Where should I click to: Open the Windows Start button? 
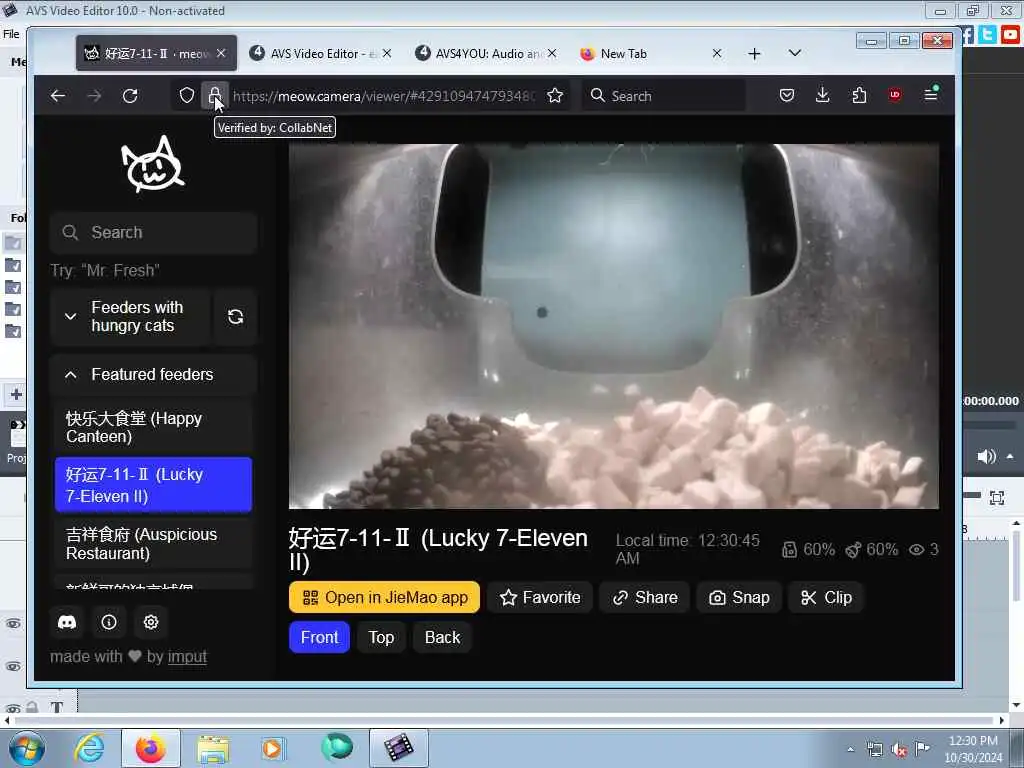tap(26, 748)
